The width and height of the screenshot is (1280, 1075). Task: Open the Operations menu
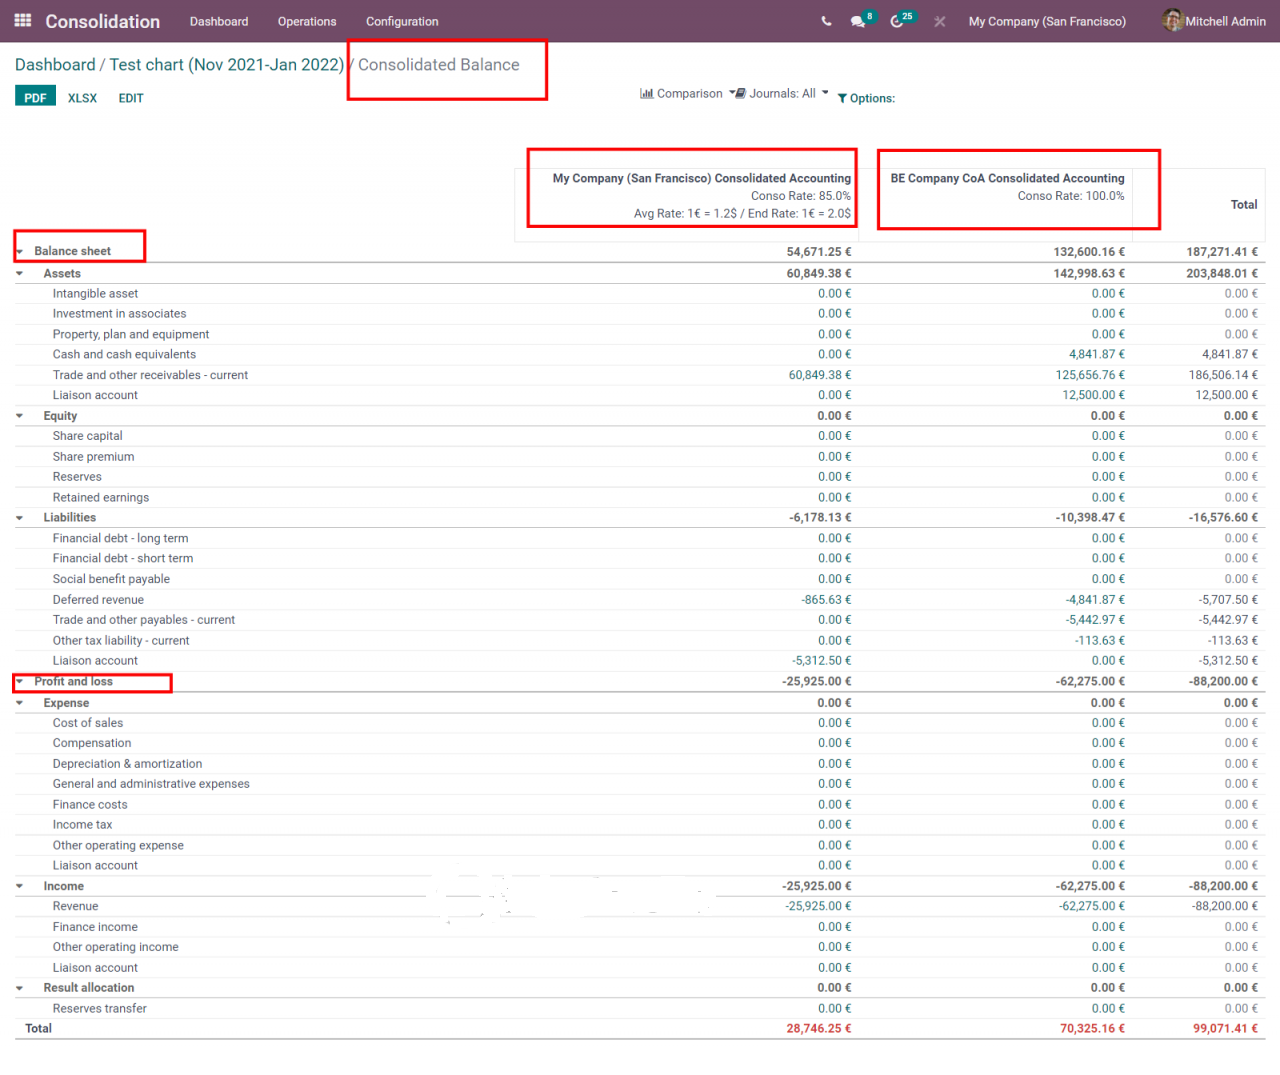point(307,21)
